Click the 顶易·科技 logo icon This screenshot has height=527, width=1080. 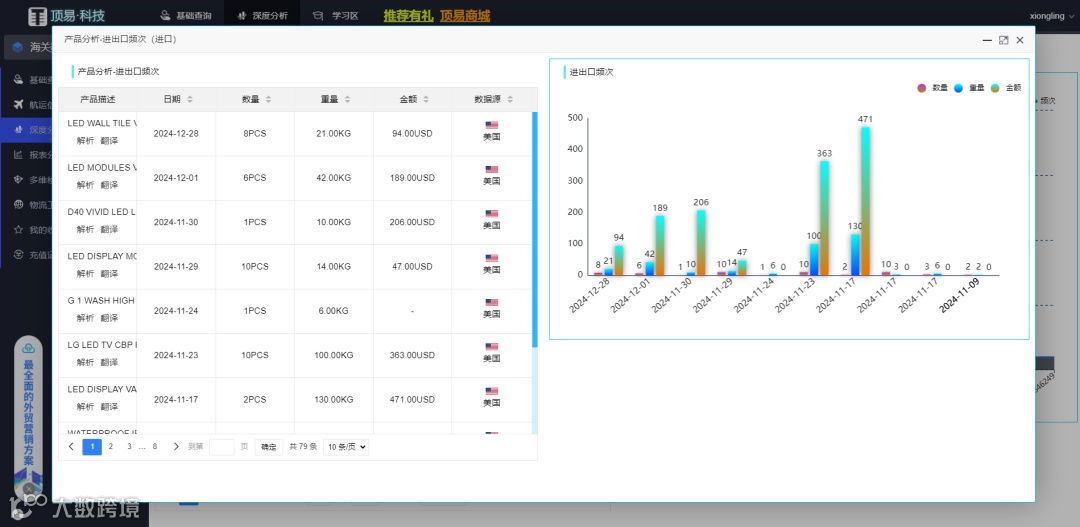click(37, 16)
